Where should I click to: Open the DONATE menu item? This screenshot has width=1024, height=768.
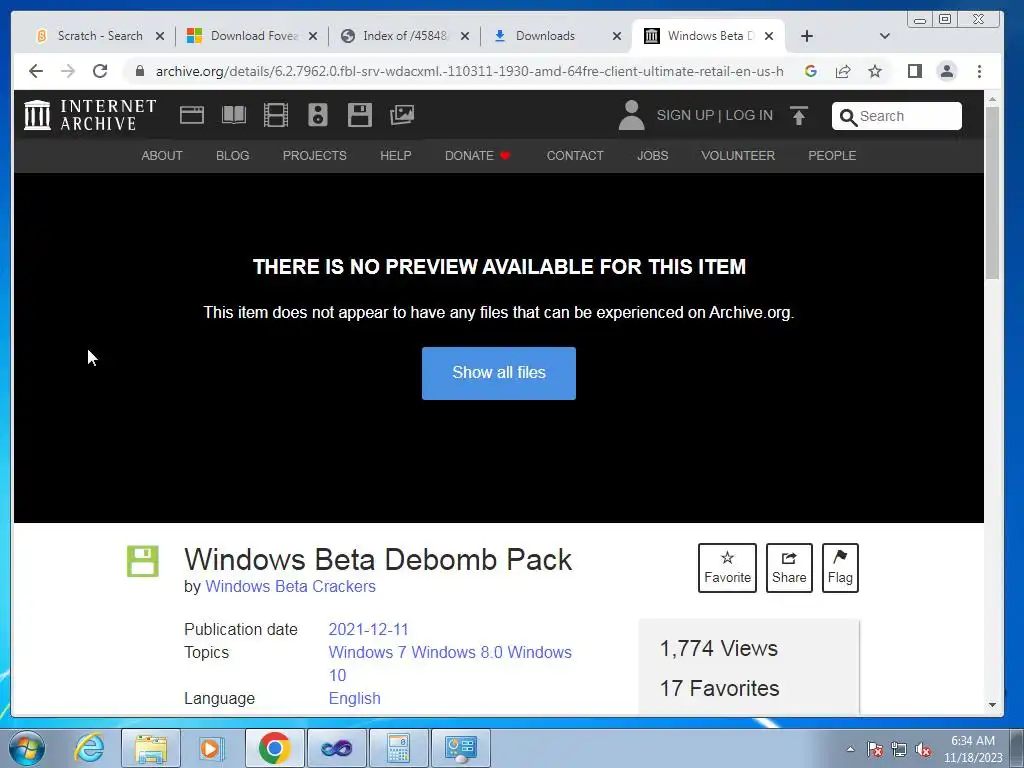click(477, 155)
